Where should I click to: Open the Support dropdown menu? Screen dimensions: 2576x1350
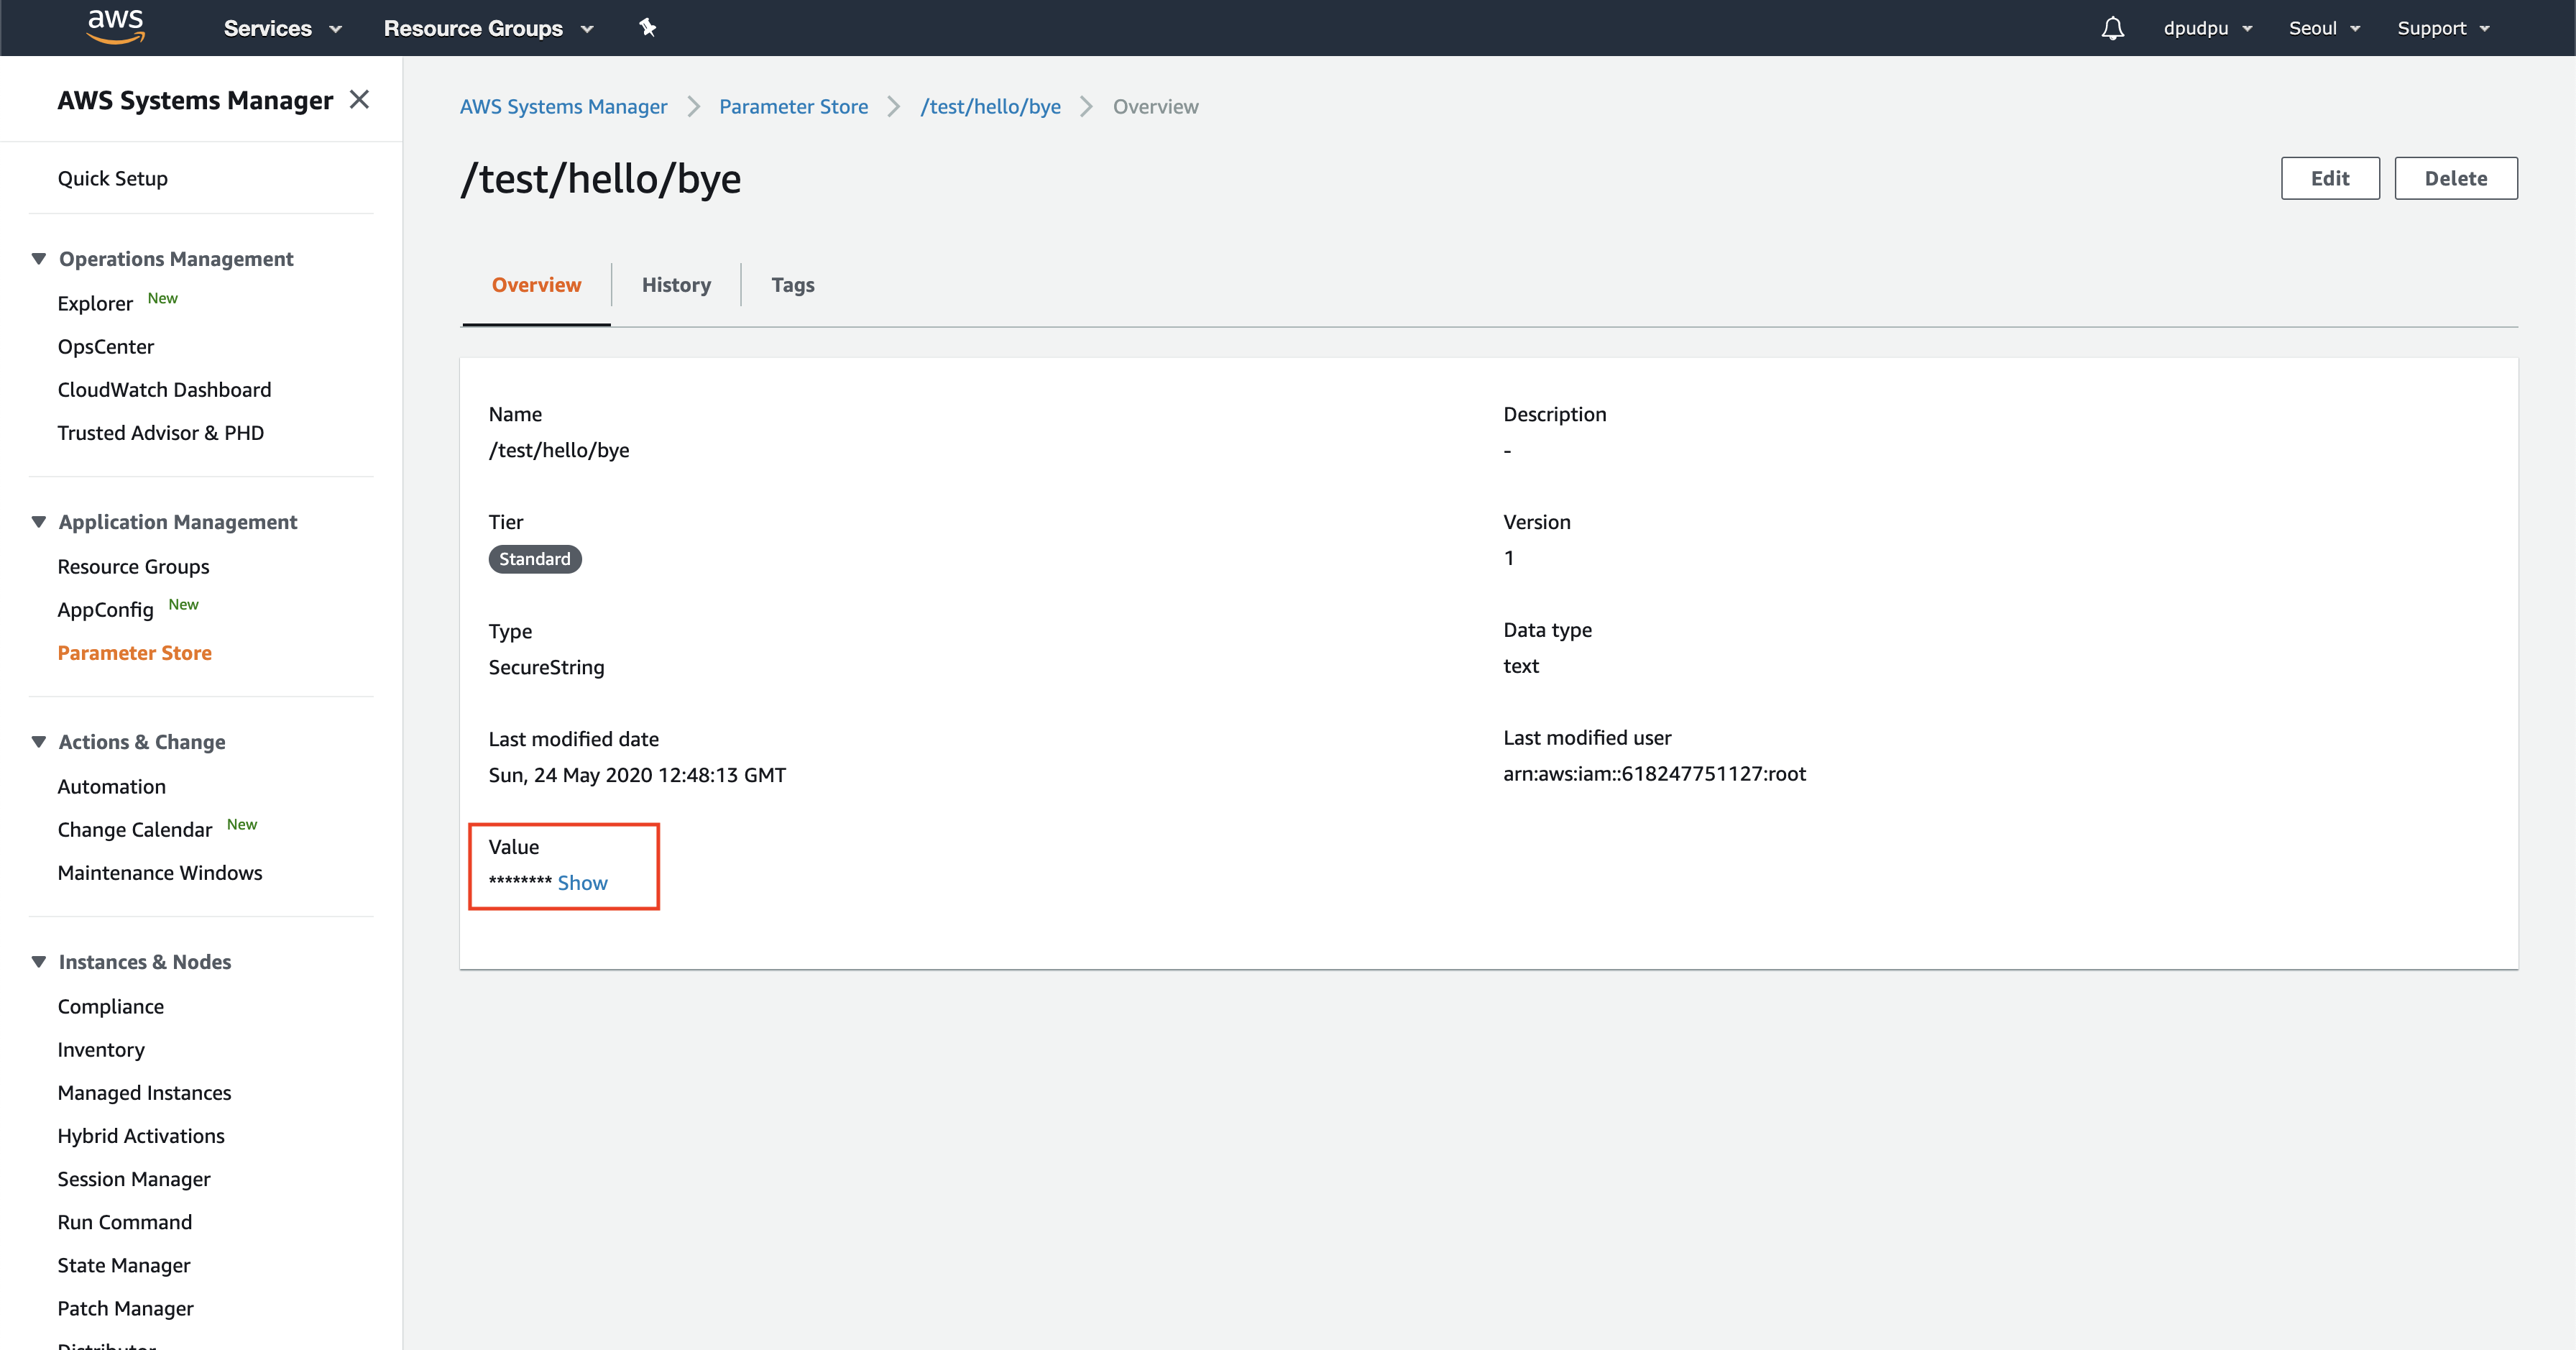[2442, 28]
